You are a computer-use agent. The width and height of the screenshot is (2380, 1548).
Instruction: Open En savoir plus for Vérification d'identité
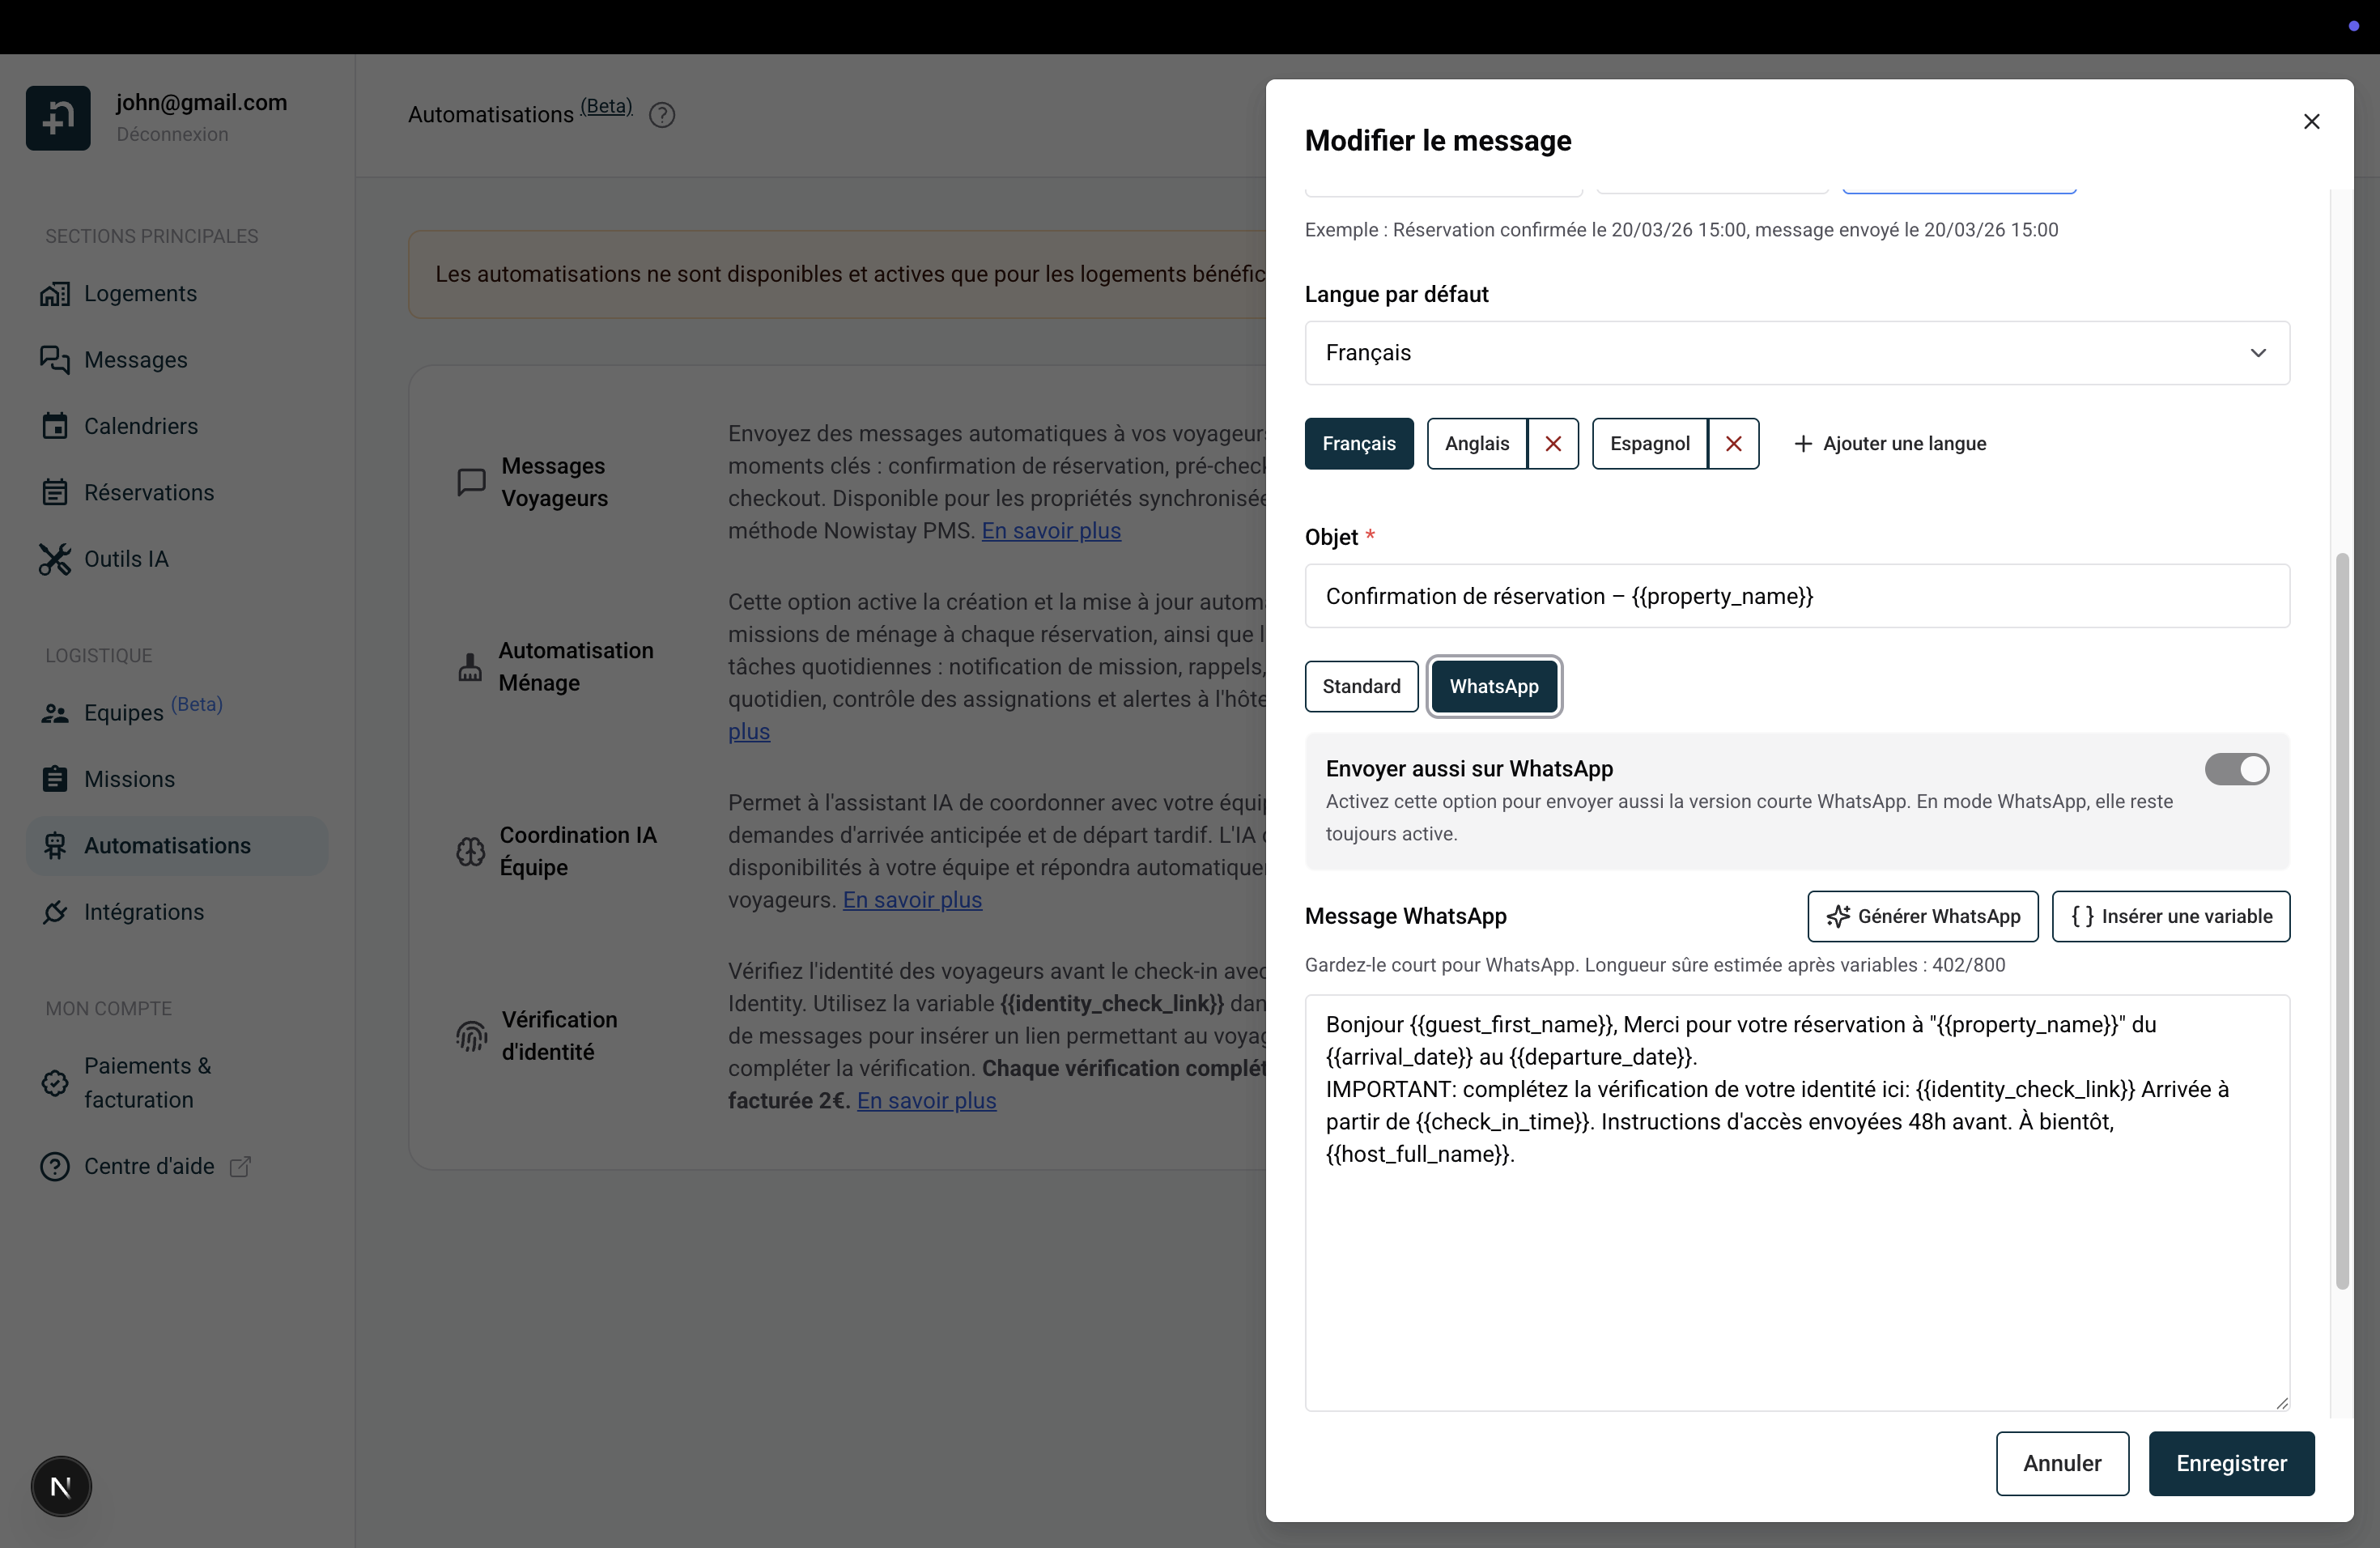pos(926,1101)
